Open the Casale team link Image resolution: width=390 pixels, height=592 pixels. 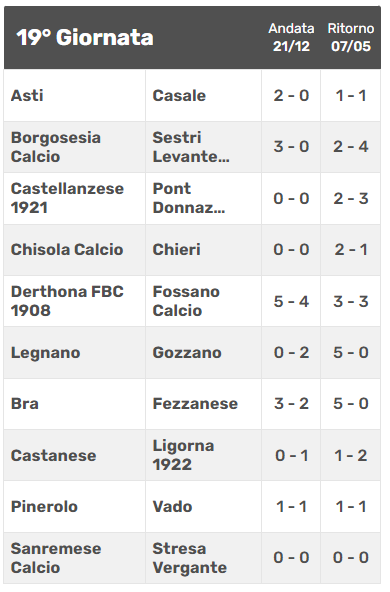pos(179,96)
